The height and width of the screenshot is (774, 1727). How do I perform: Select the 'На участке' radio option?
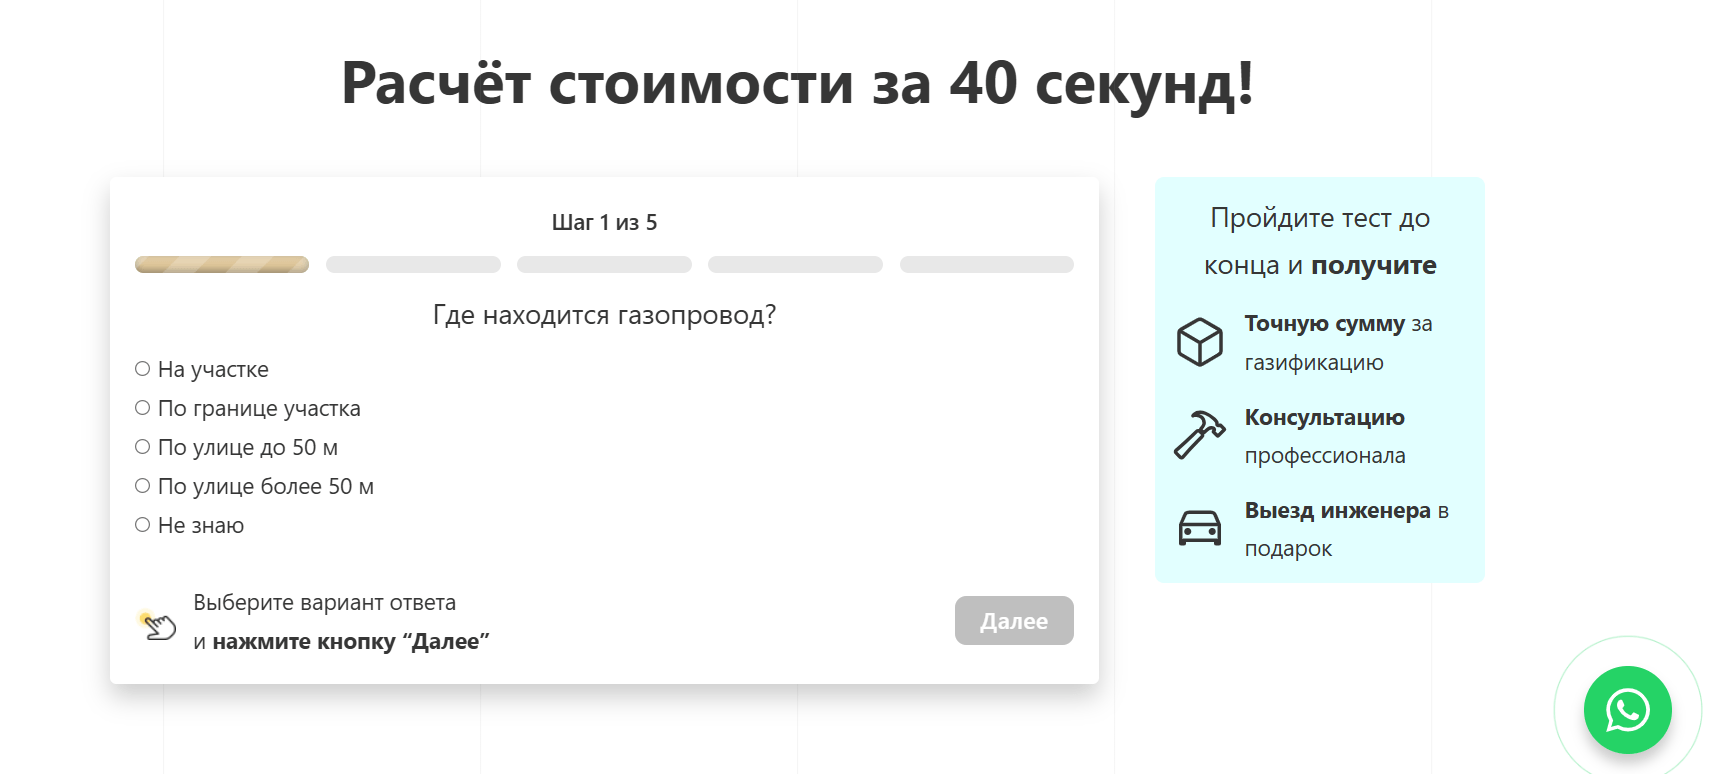143,369
